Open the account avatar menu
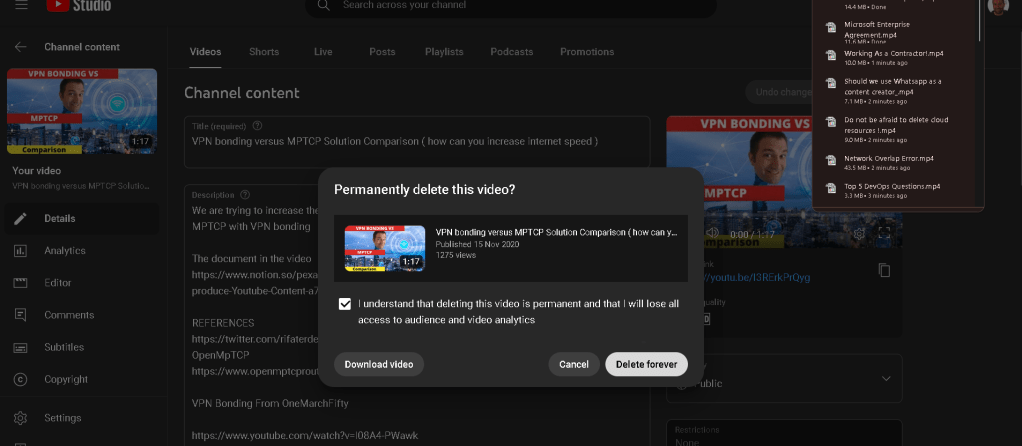1022x446 pixels. (998, 5)
